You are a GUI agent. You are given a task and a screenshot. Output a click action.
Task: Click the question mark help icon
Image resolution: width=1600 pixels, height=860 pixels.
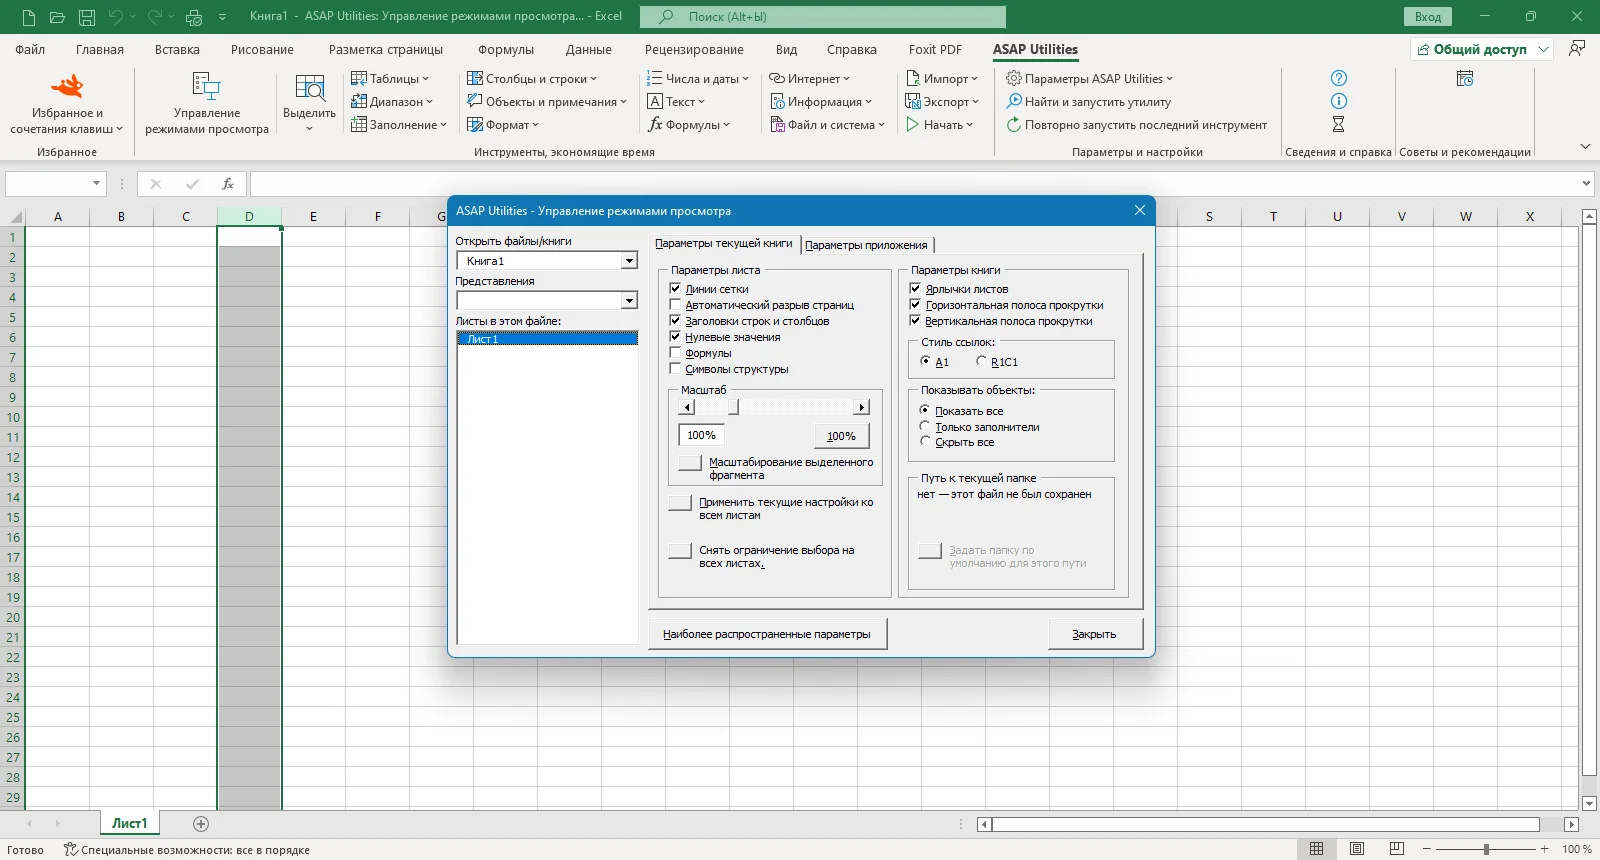[1339, 78]
